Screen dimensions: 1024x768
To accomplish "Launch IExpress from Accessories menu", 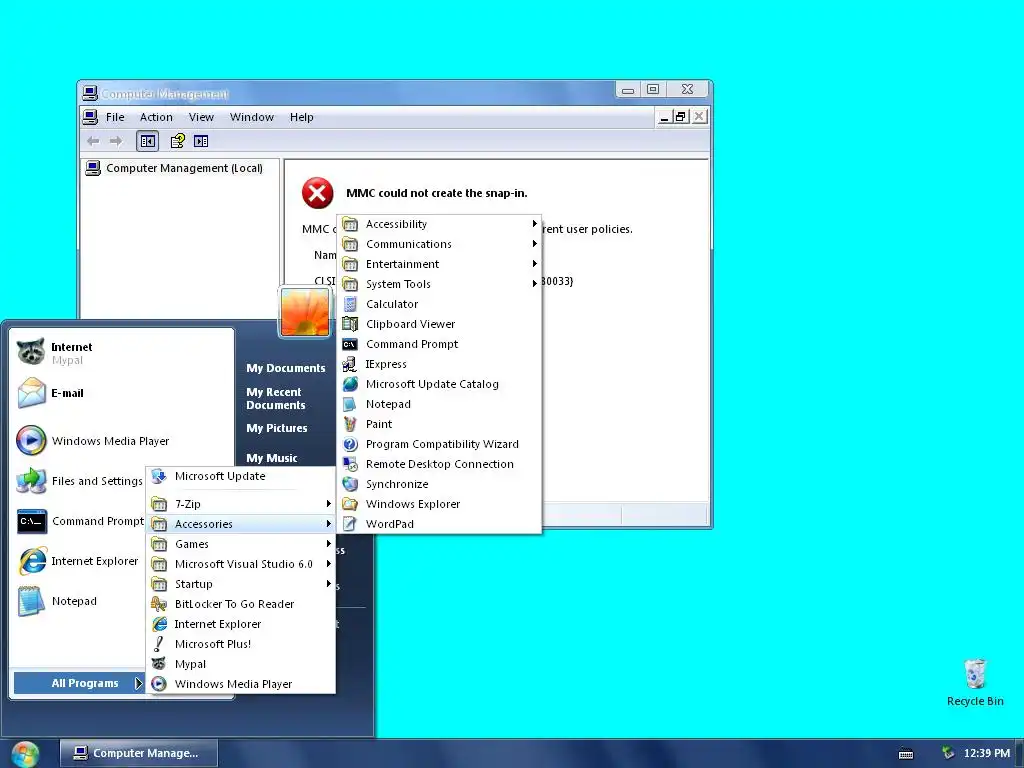I will pyautogui.click(x=439, y=364).
